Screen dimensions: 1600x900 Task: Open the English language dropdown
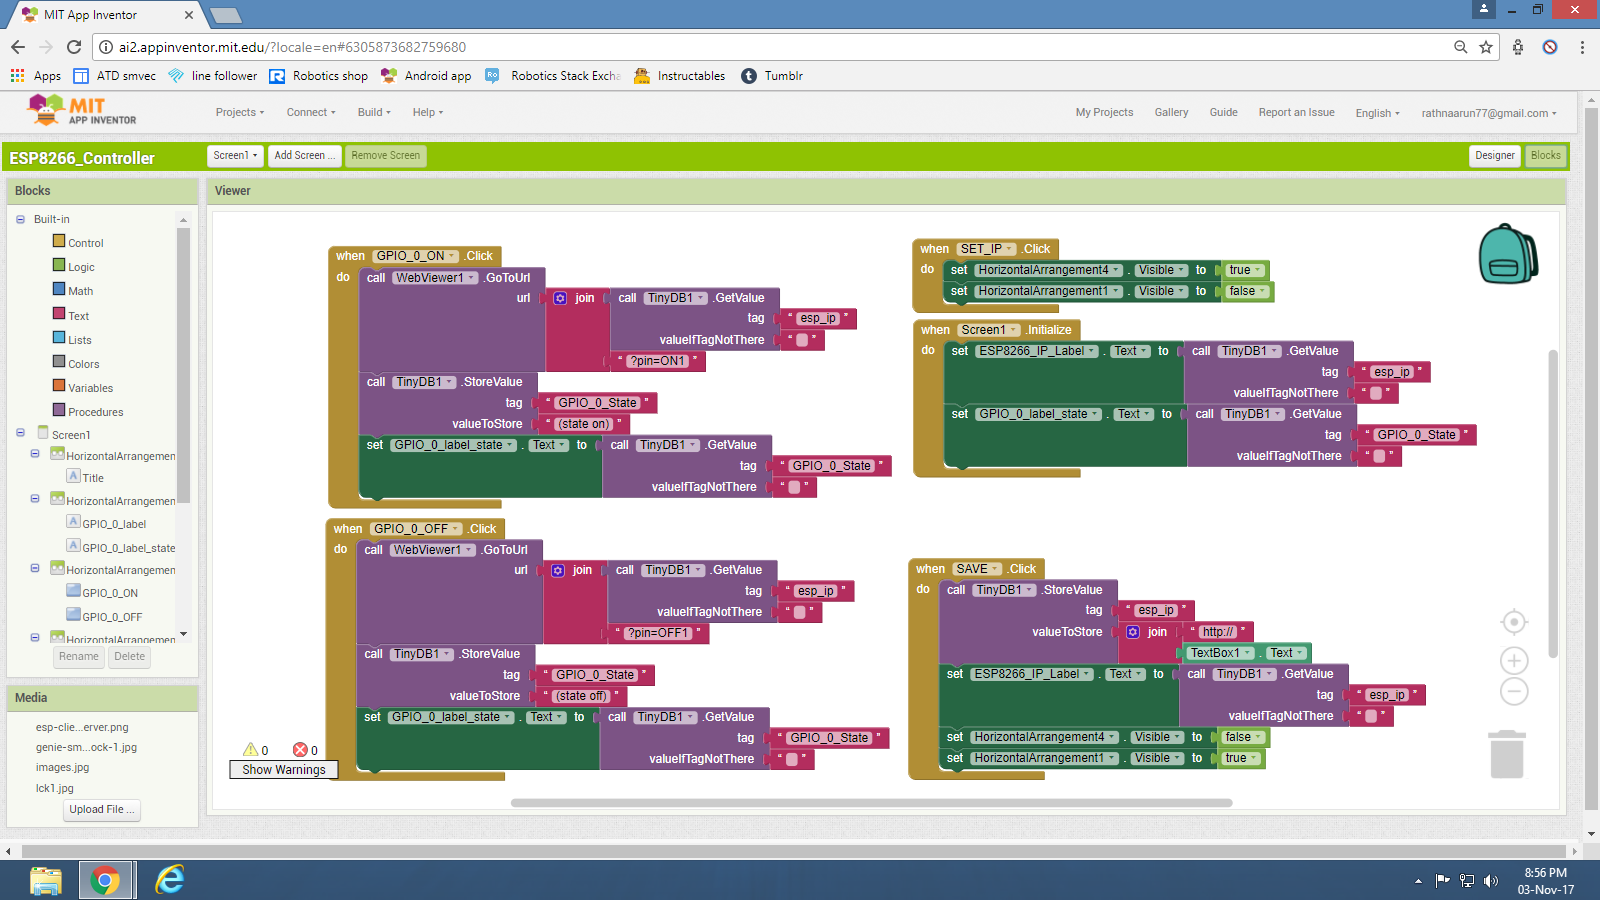[1378, 113]
